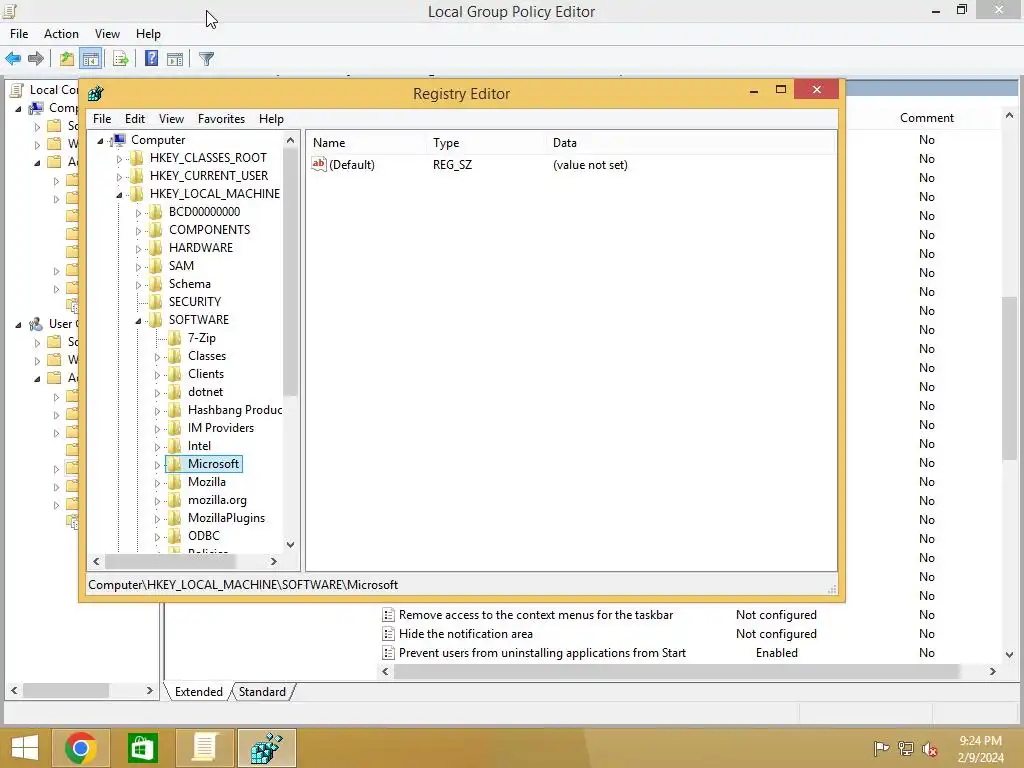The image size is (1024, 768).
Task: Collapse the HKEY_LOCAL_MACHINE node
Action: pyautogui.click(x=120, y=195)
